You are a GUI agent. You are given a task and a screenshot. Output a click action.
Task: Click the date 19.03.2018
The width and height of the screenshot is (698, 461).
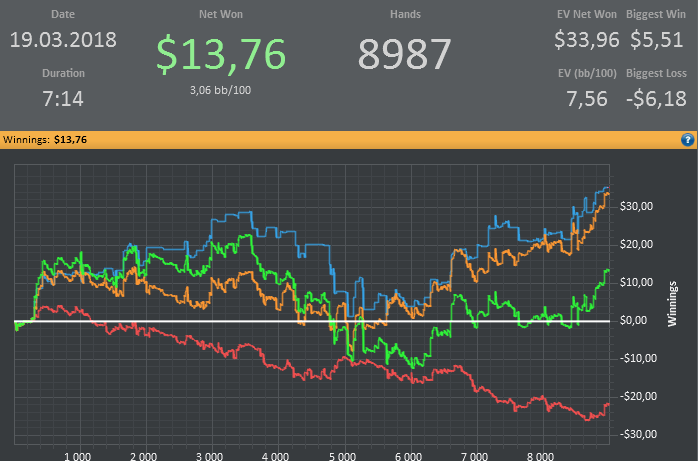tap(63, 40)
